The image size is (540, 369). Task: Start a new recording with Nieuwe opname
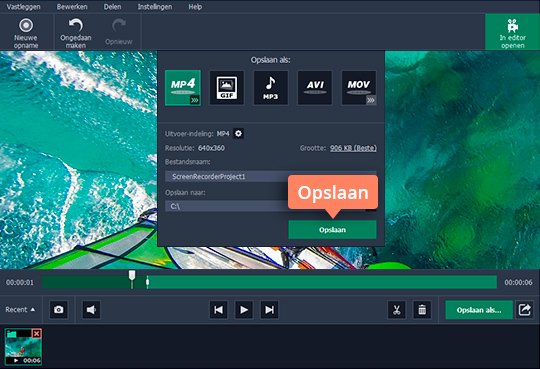coord(26,33)
